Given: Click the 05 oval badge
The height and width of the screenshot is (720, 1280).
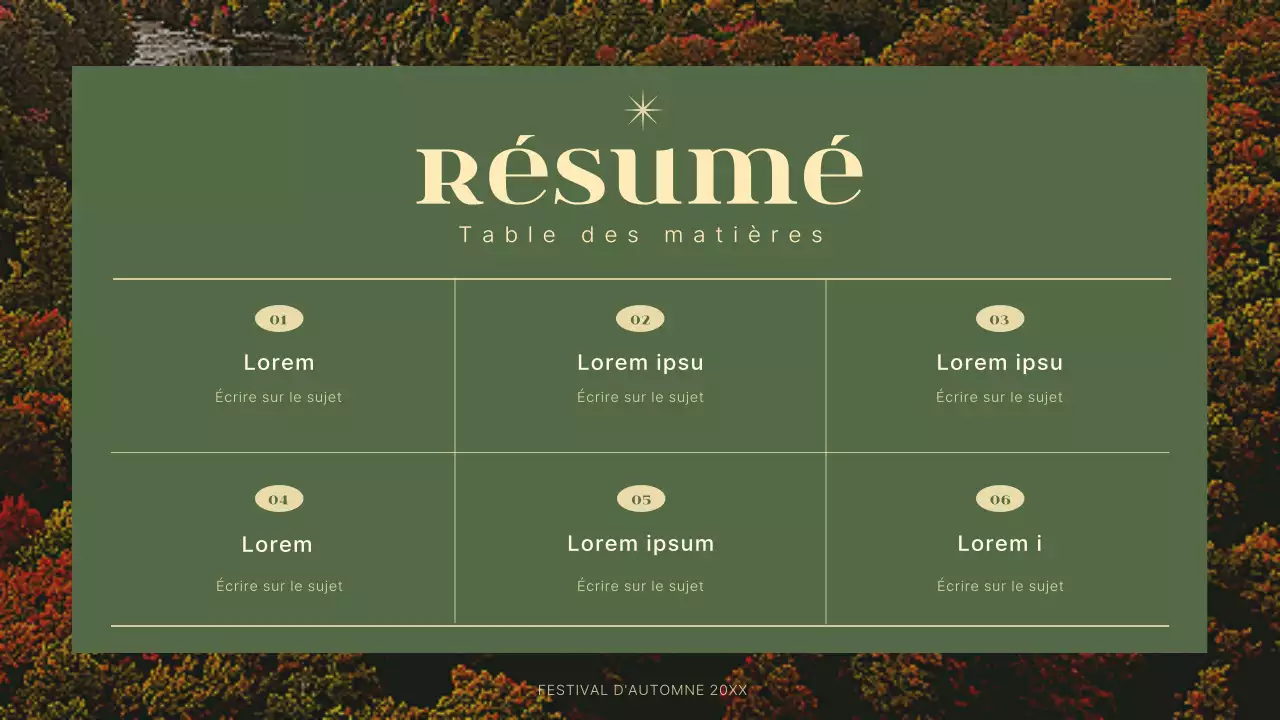Looking at the screenshot, I should click(x=640, y=498).
